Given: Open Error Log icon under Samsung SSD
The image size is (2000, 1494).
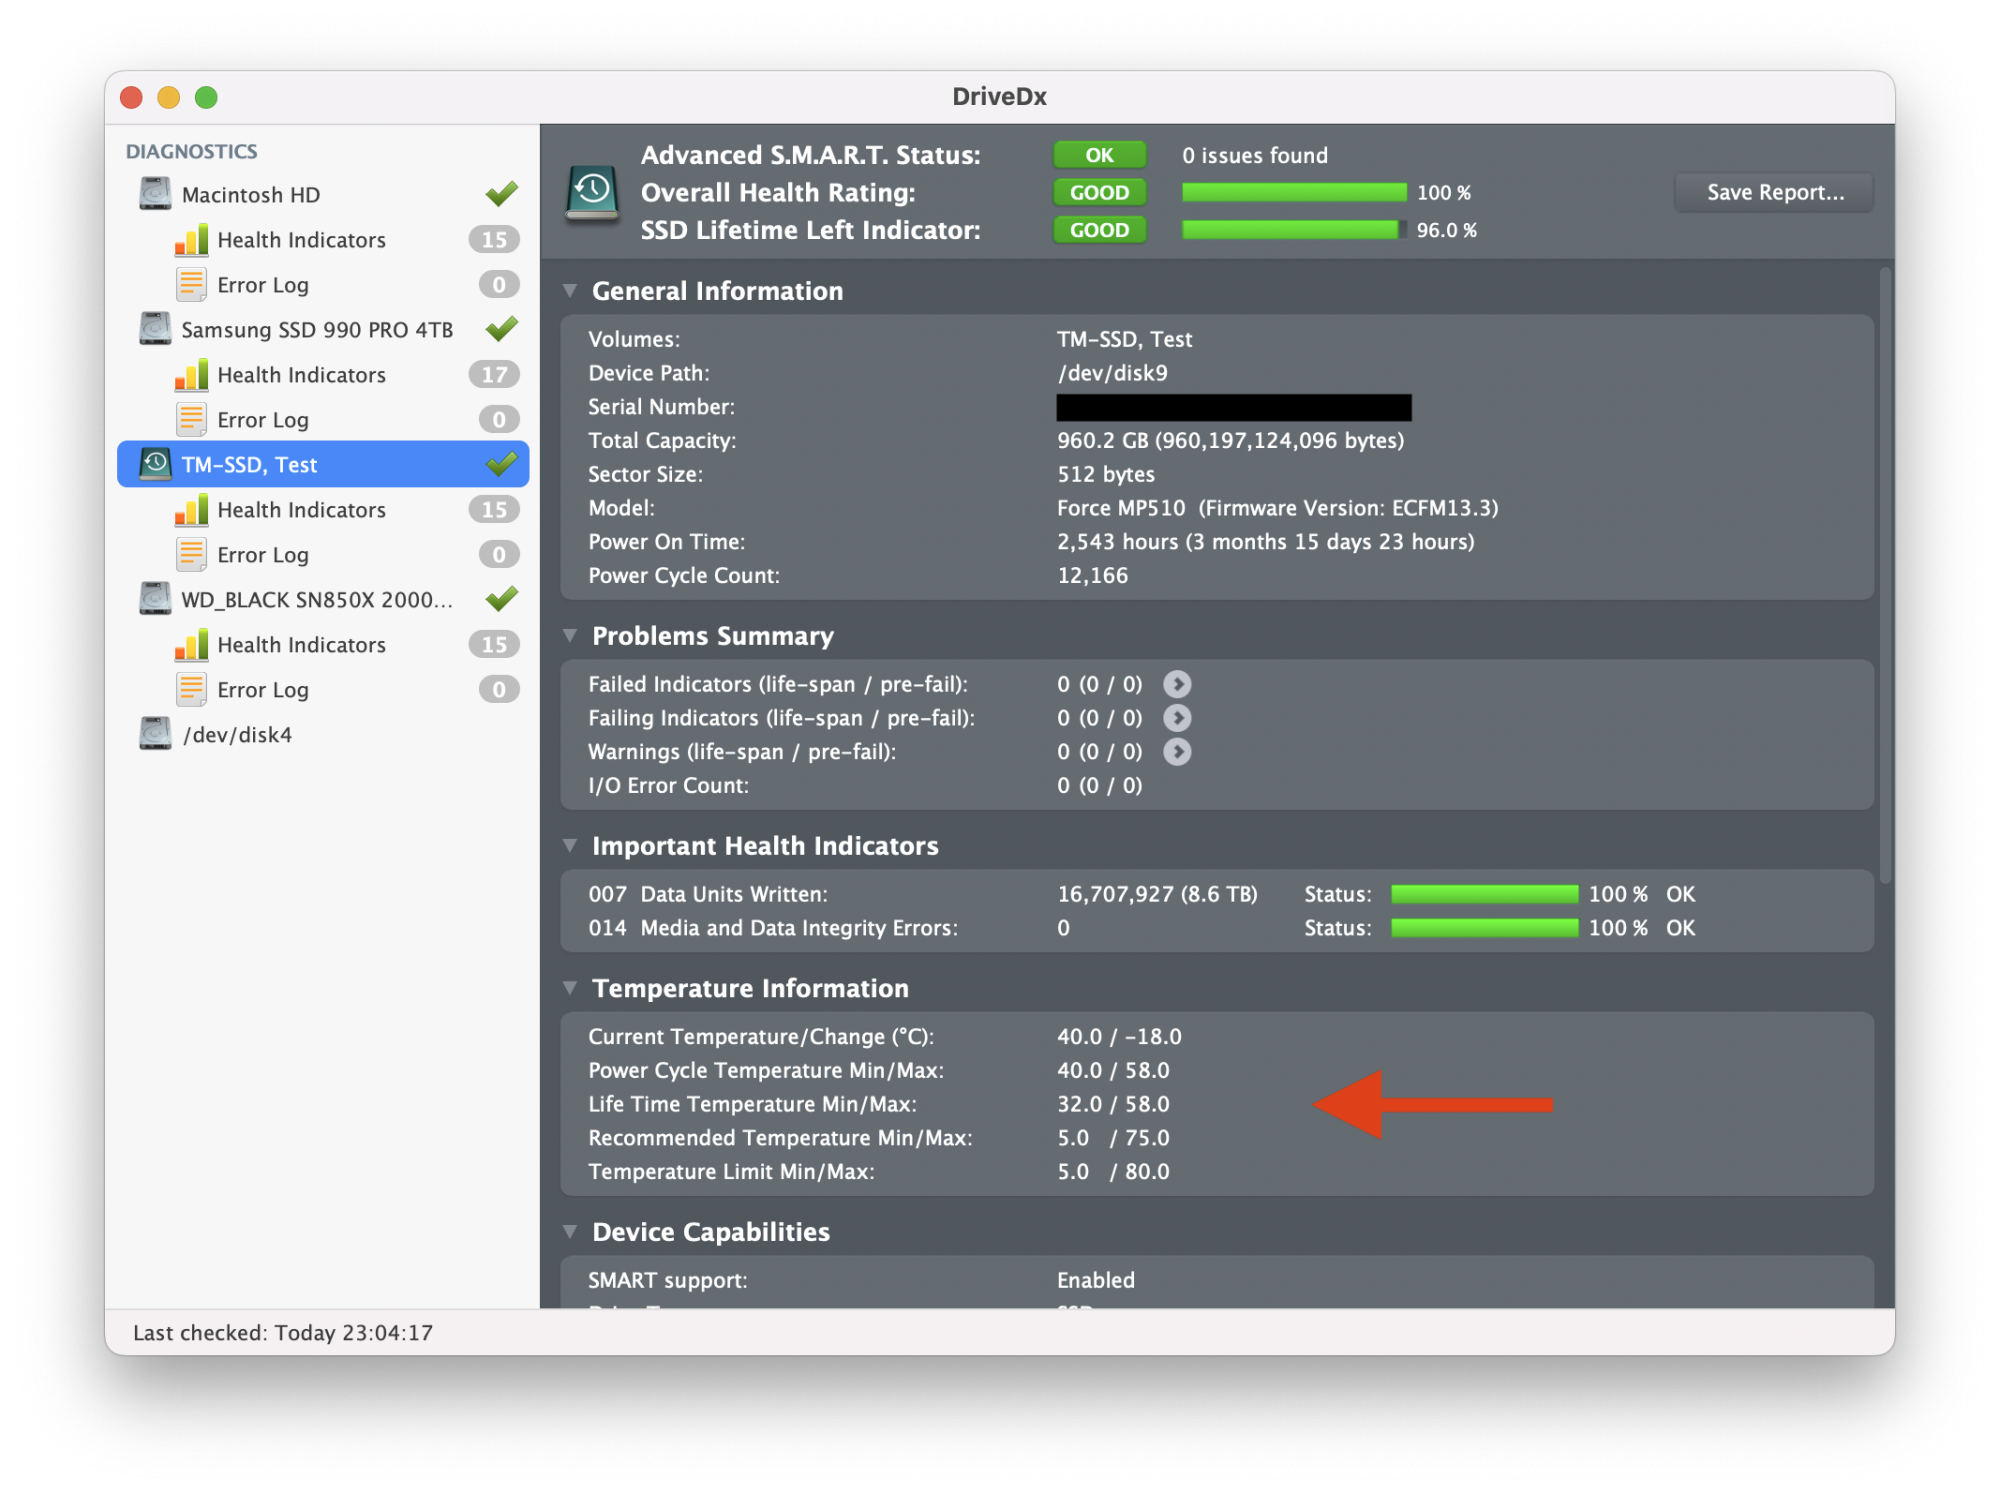Looking at the screenshot, I should coord(191,419).
